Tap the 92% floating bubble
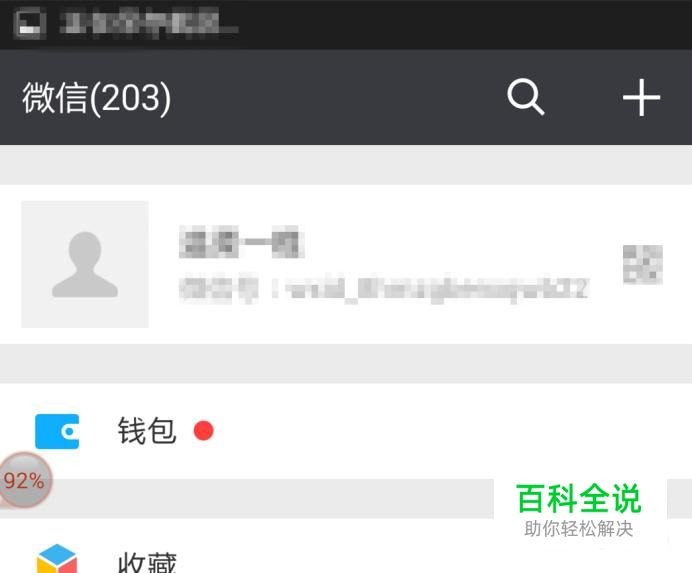The height and width of the screenshot is (573, 692). [x=24, y=480]
